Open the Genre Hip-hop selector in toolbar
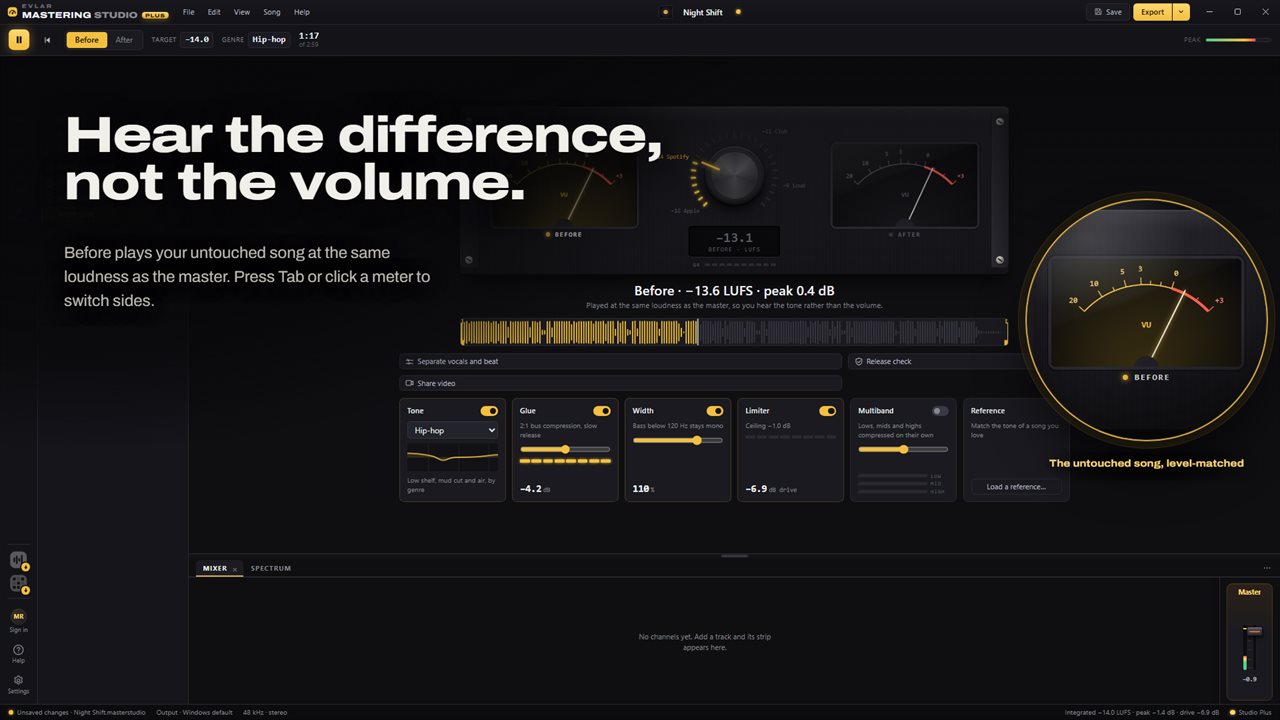Image resolution: width=1280 pixels, height=720 pixels. [x=269, y=40]
